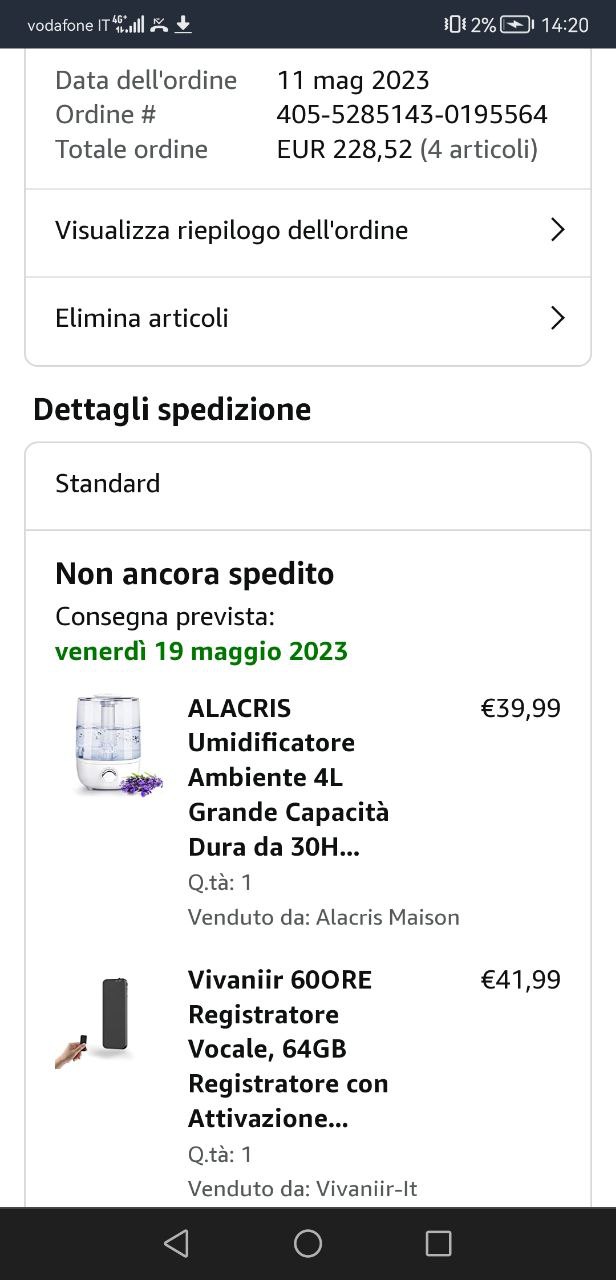616x1280 pixels.
Task: Tap the battery indicator in status bar
Action: (x=516, y=25)
